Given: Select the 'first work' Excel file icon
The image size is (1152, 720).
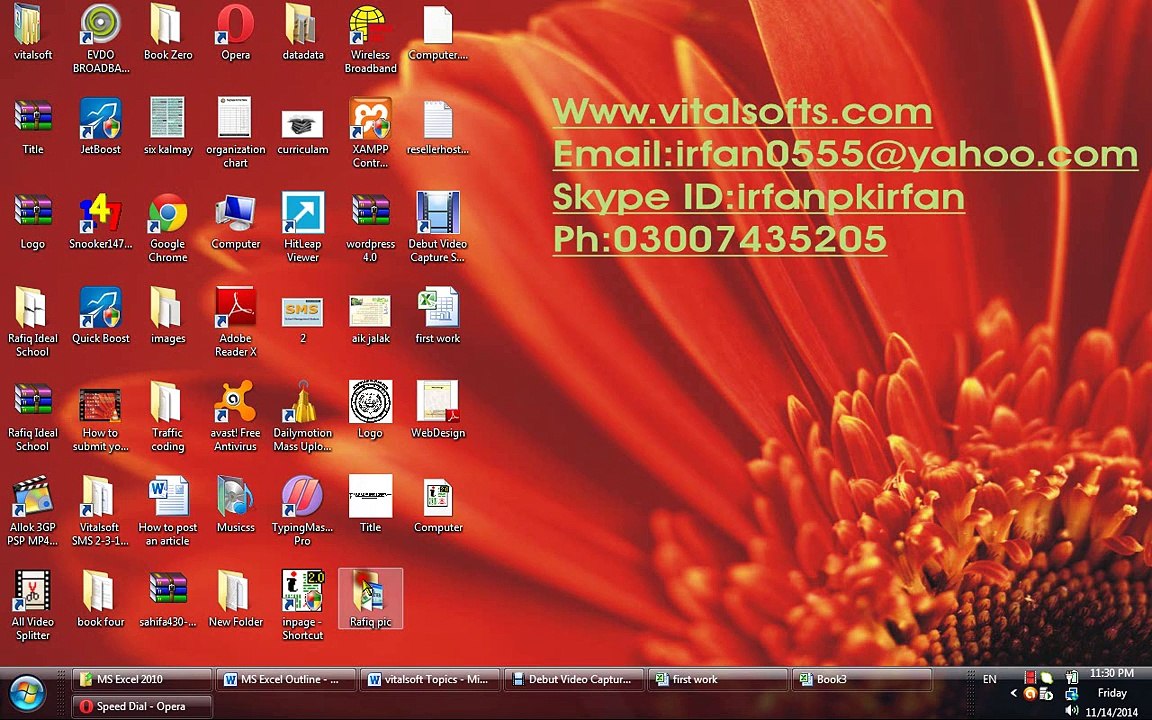Looking at the screenshot, I should (x=438, y=315).
